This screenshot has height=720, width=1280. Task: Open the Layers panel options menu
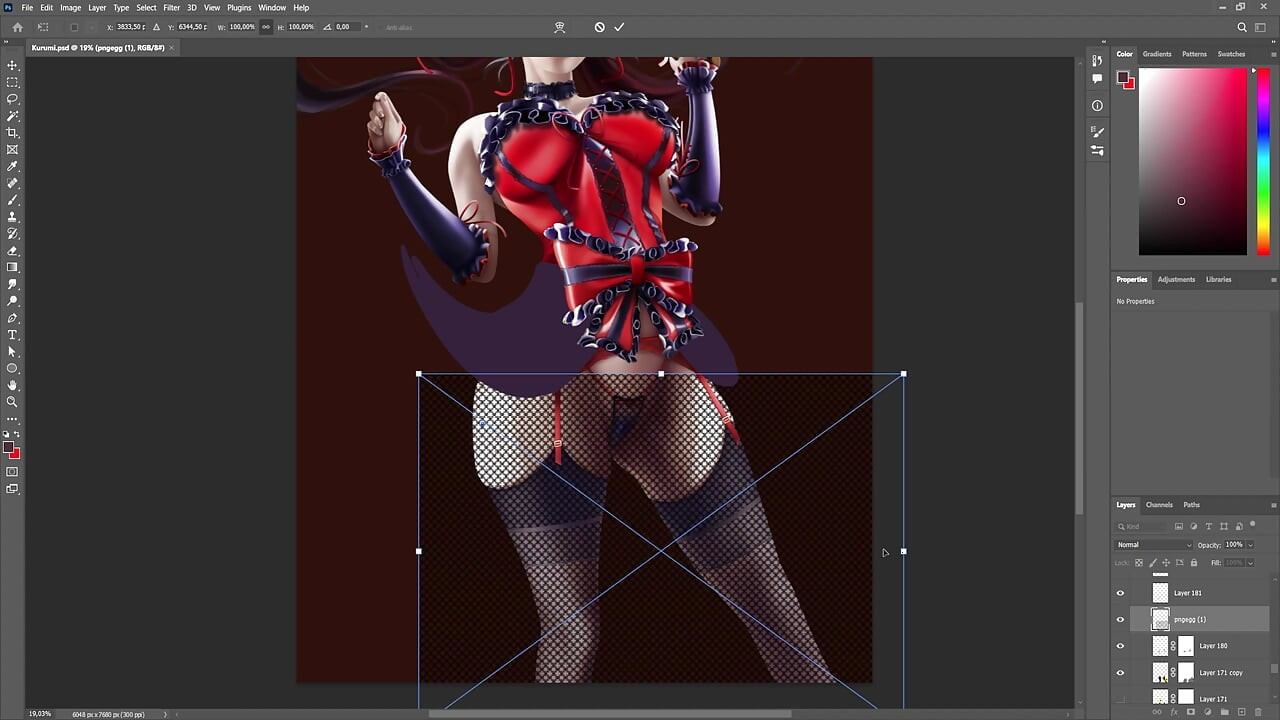(1273, 505)
